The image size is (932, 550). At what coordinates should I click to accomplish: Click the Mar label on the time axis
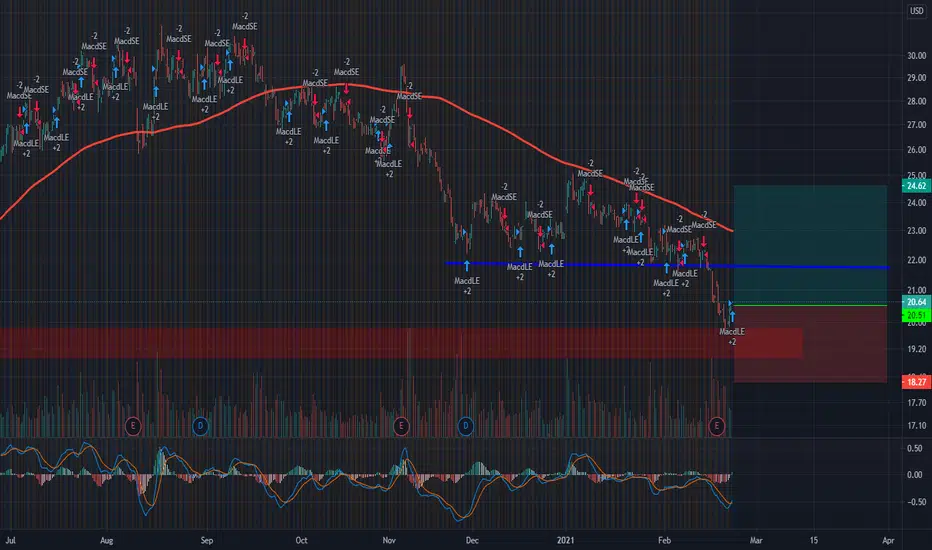coord(755,540)
